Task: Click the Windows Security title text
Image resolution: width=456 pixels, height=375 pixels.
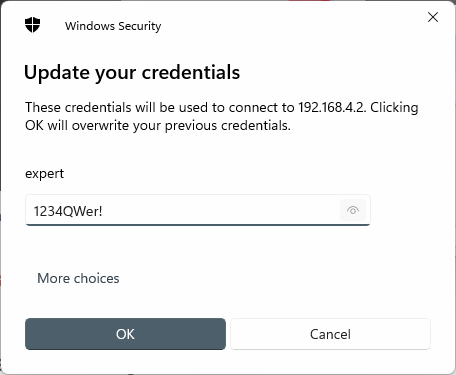Action: point(113,26)
